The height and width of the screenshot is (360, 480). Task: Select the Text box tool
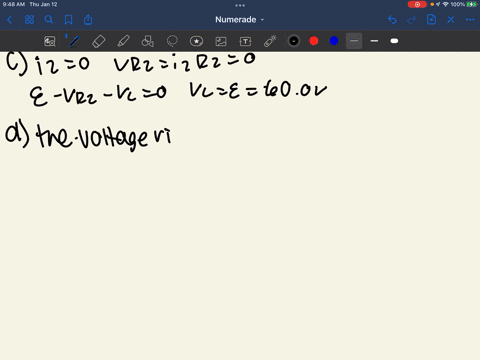245,41
